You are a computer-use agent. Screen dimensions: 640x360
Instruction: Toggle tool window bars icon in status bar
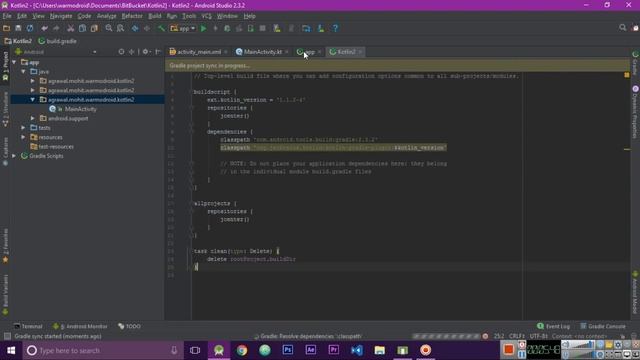tap(7, 336)
